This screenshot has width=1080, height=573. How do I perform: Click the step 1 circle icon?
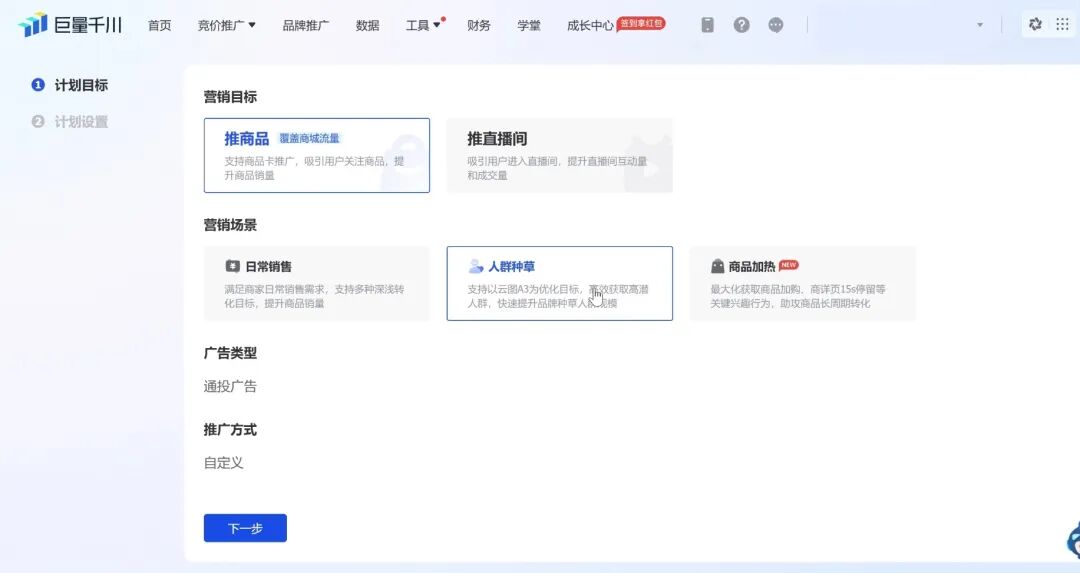(38, 85)
